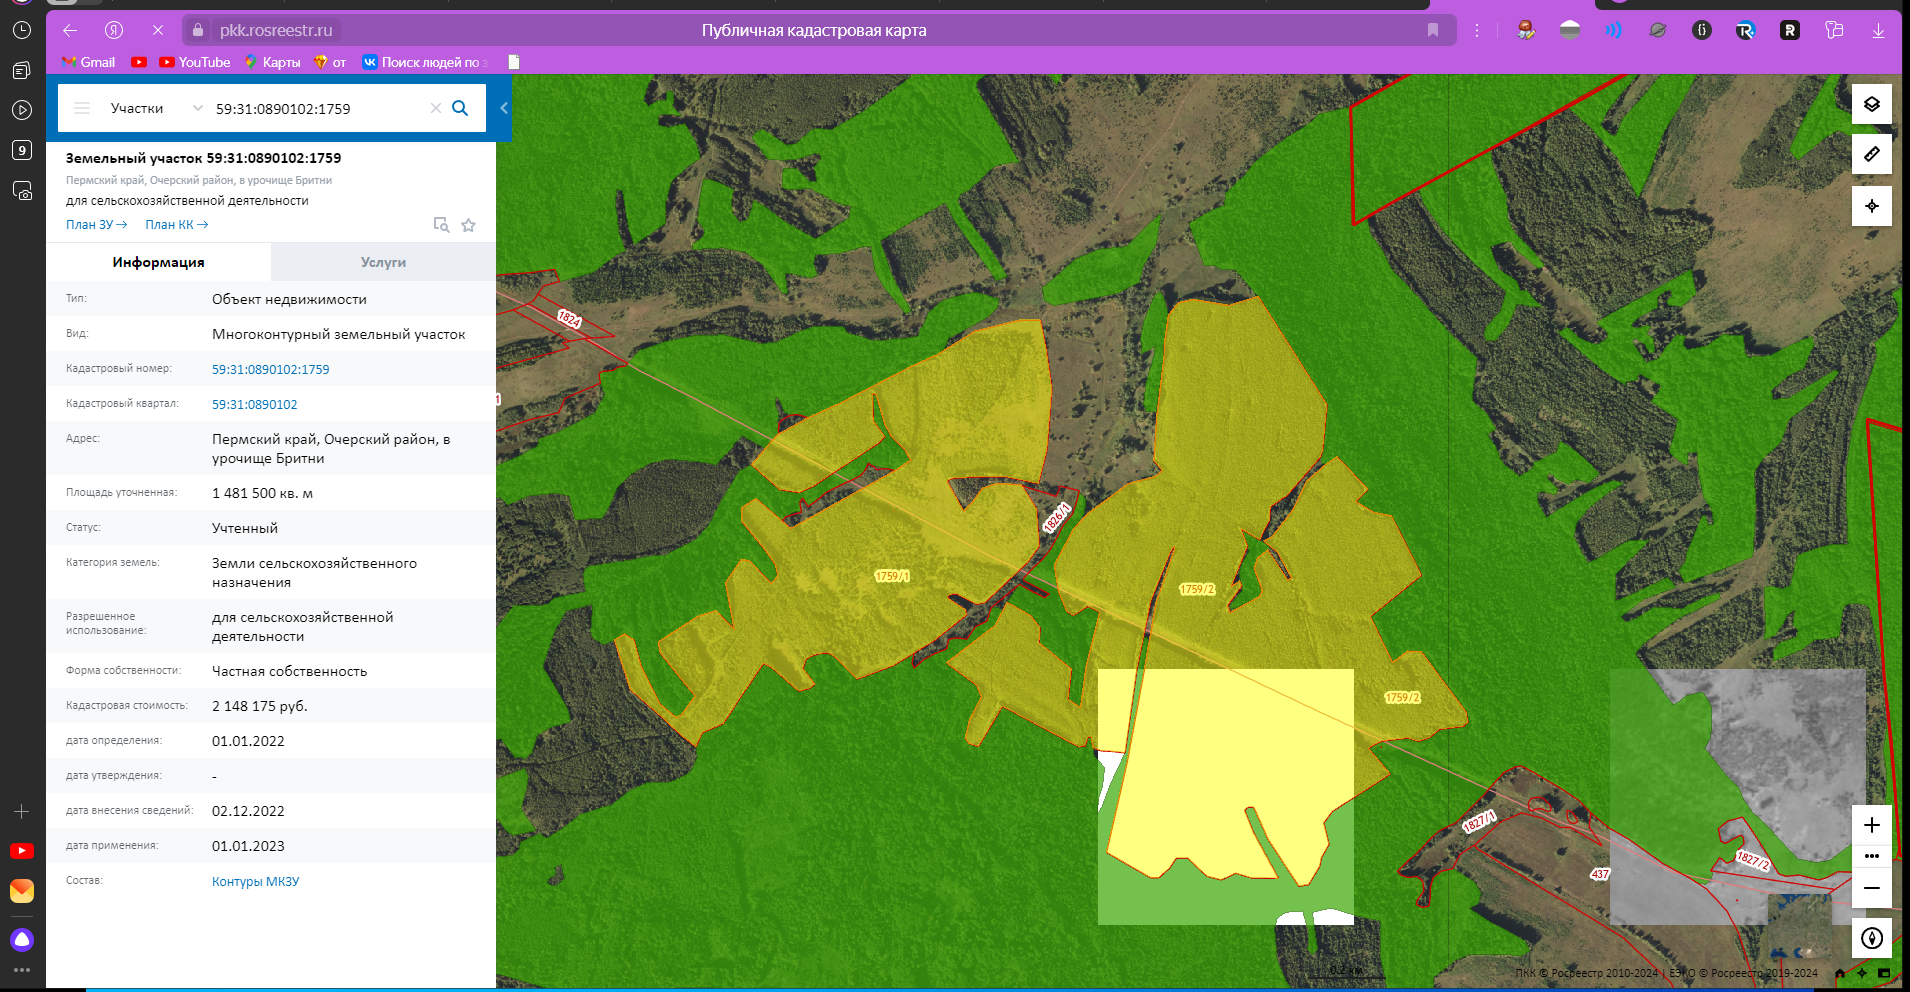
Task: Open Yandex home page button
Action: click(x=114, y=30)
